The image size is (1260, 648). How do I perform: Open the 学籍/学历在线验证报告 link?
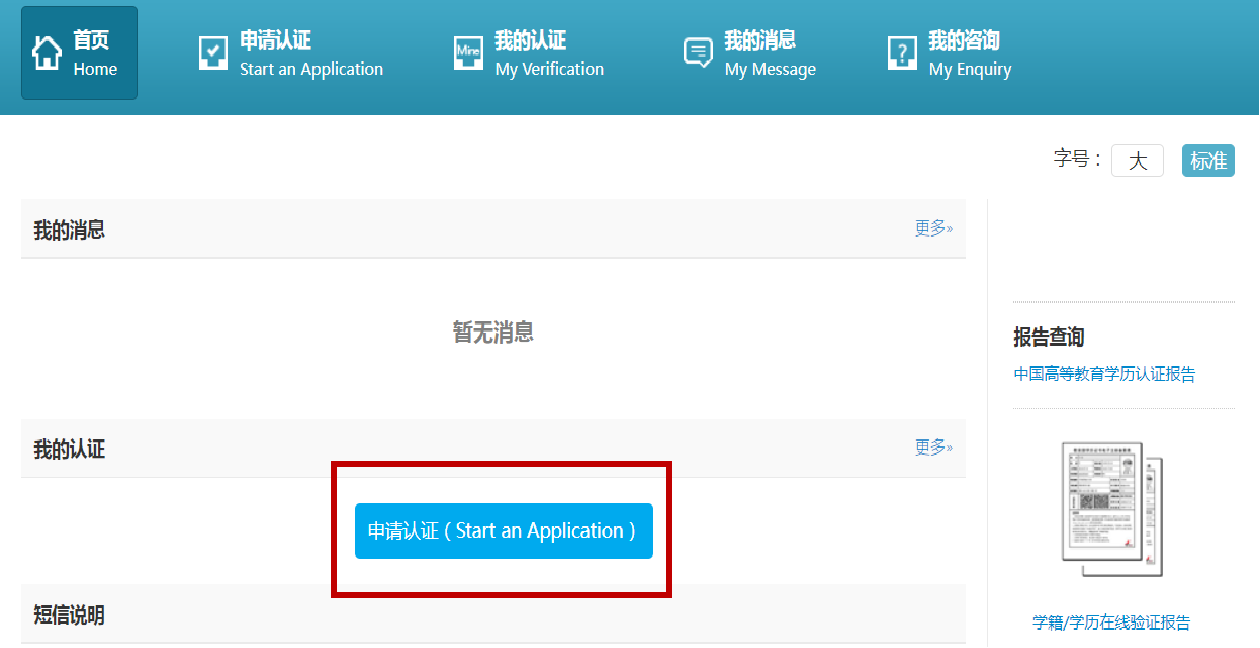(1111, 622)
